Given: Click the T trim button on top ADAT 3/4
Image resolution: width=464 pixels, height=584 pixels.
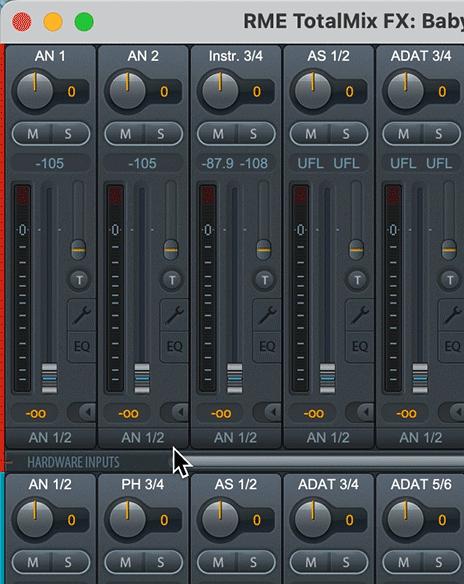Looking at the screenshot, I should point(450,280).
